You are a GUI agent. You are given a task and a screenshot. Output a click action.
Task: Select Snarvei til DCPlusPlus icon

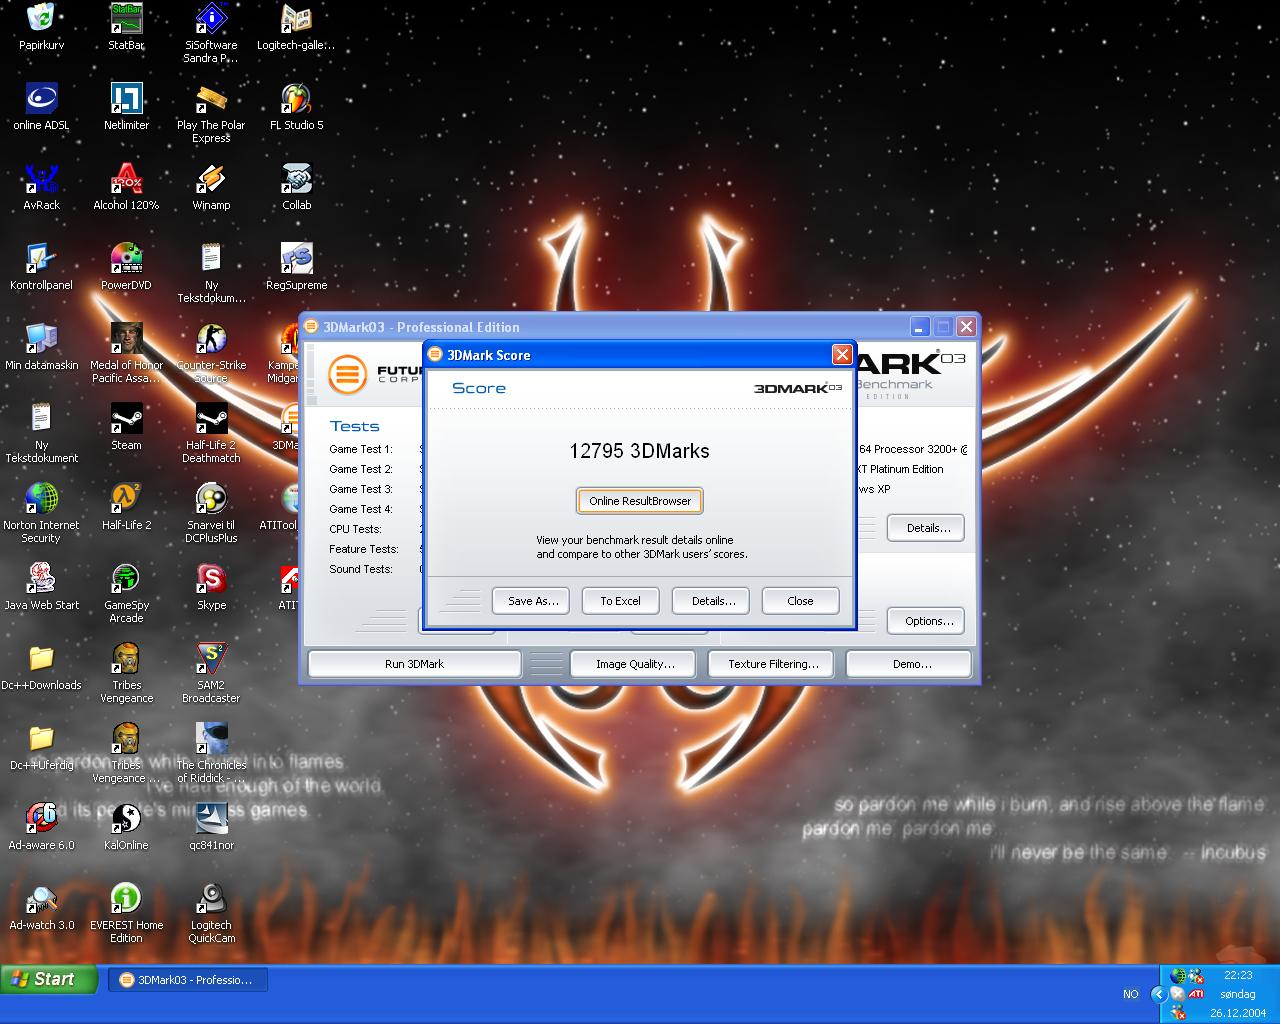click(x=211, y=512)
